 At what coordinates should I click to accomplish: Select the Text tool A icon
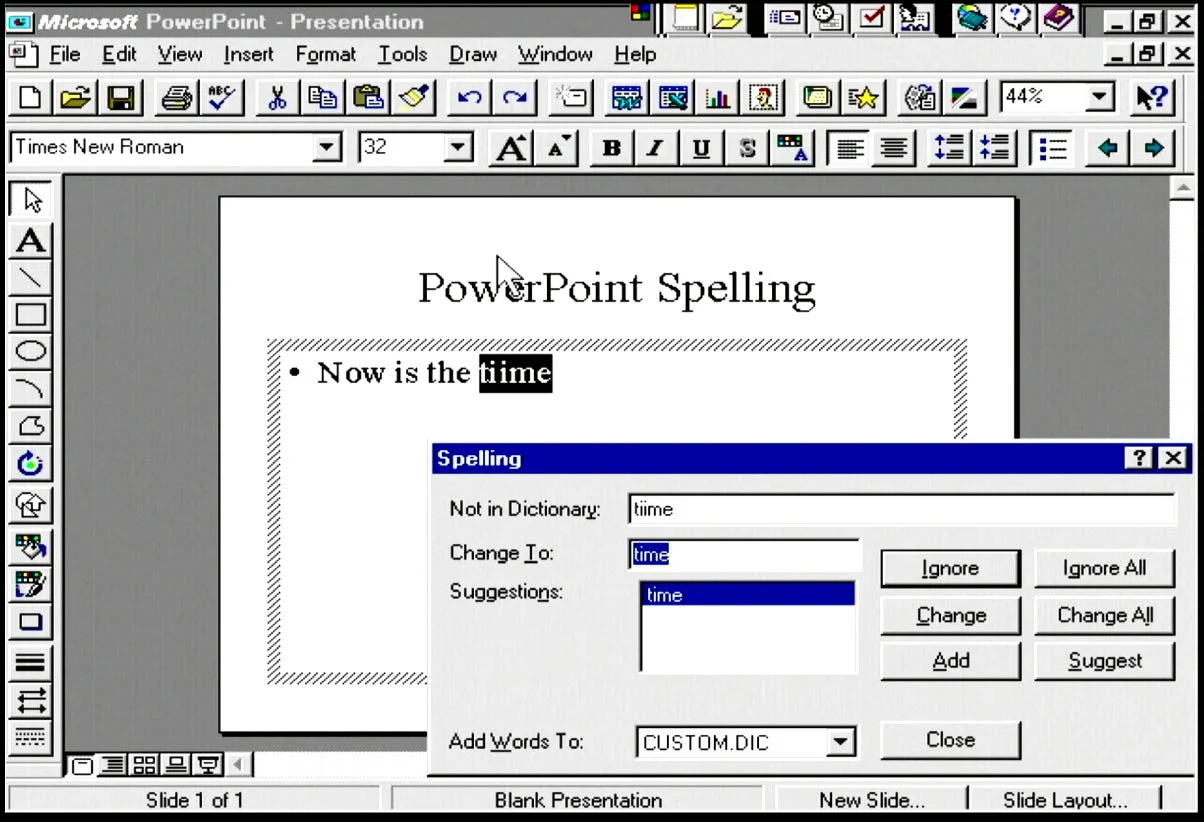point(31,241)
